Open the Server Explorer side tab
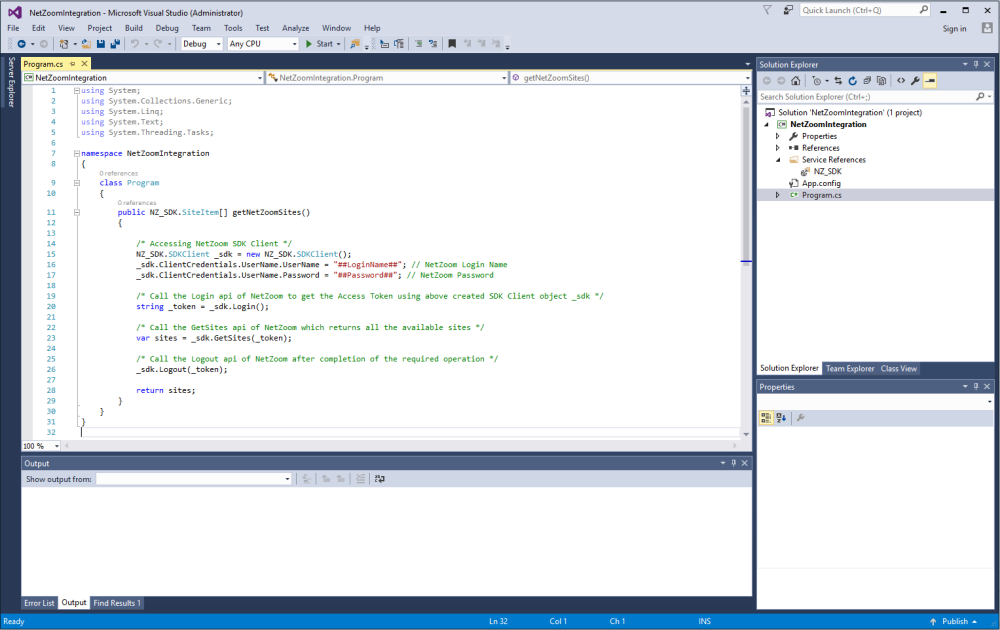Screen dimensions: 1000x630 [x=11, y=82]
